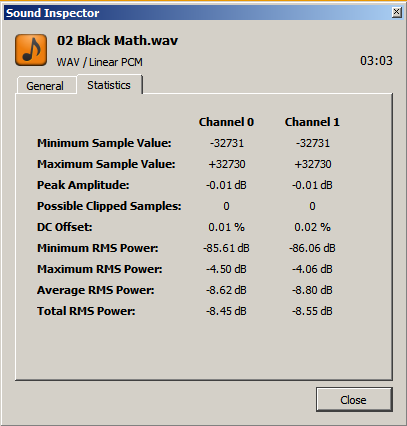The width and height of the screenshot is (407, 426).
Task: Click the Channel 1 column header
Action: [312, 122]
